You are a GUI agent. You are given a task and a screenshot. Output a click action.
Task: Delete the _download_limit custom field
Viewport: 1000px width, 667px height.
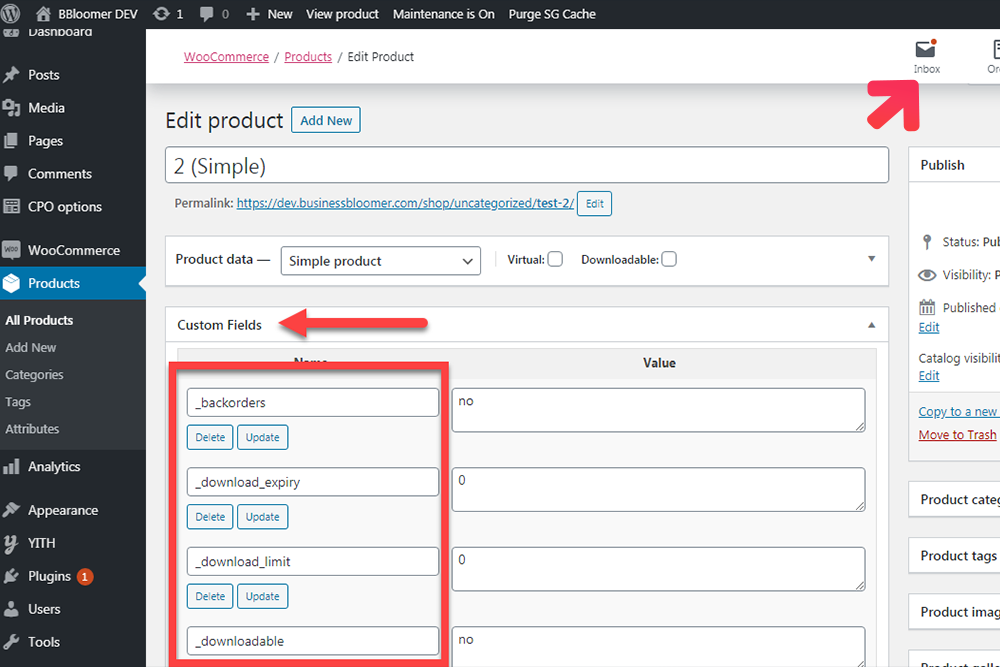[210, 596]
